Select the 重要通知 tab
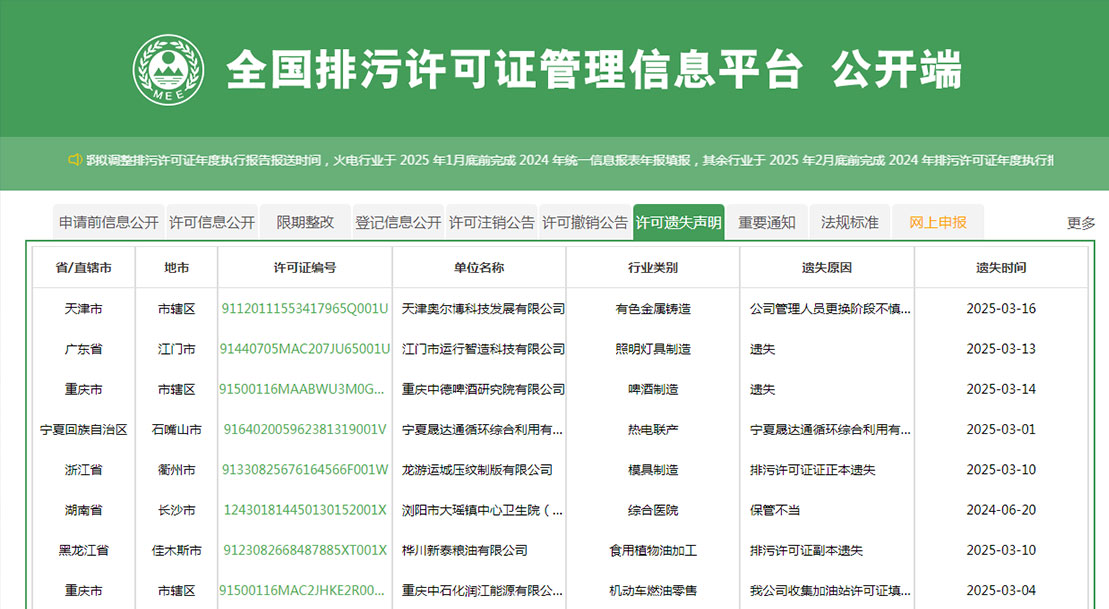Screen dimensions: 1109x609 [766, 221]
